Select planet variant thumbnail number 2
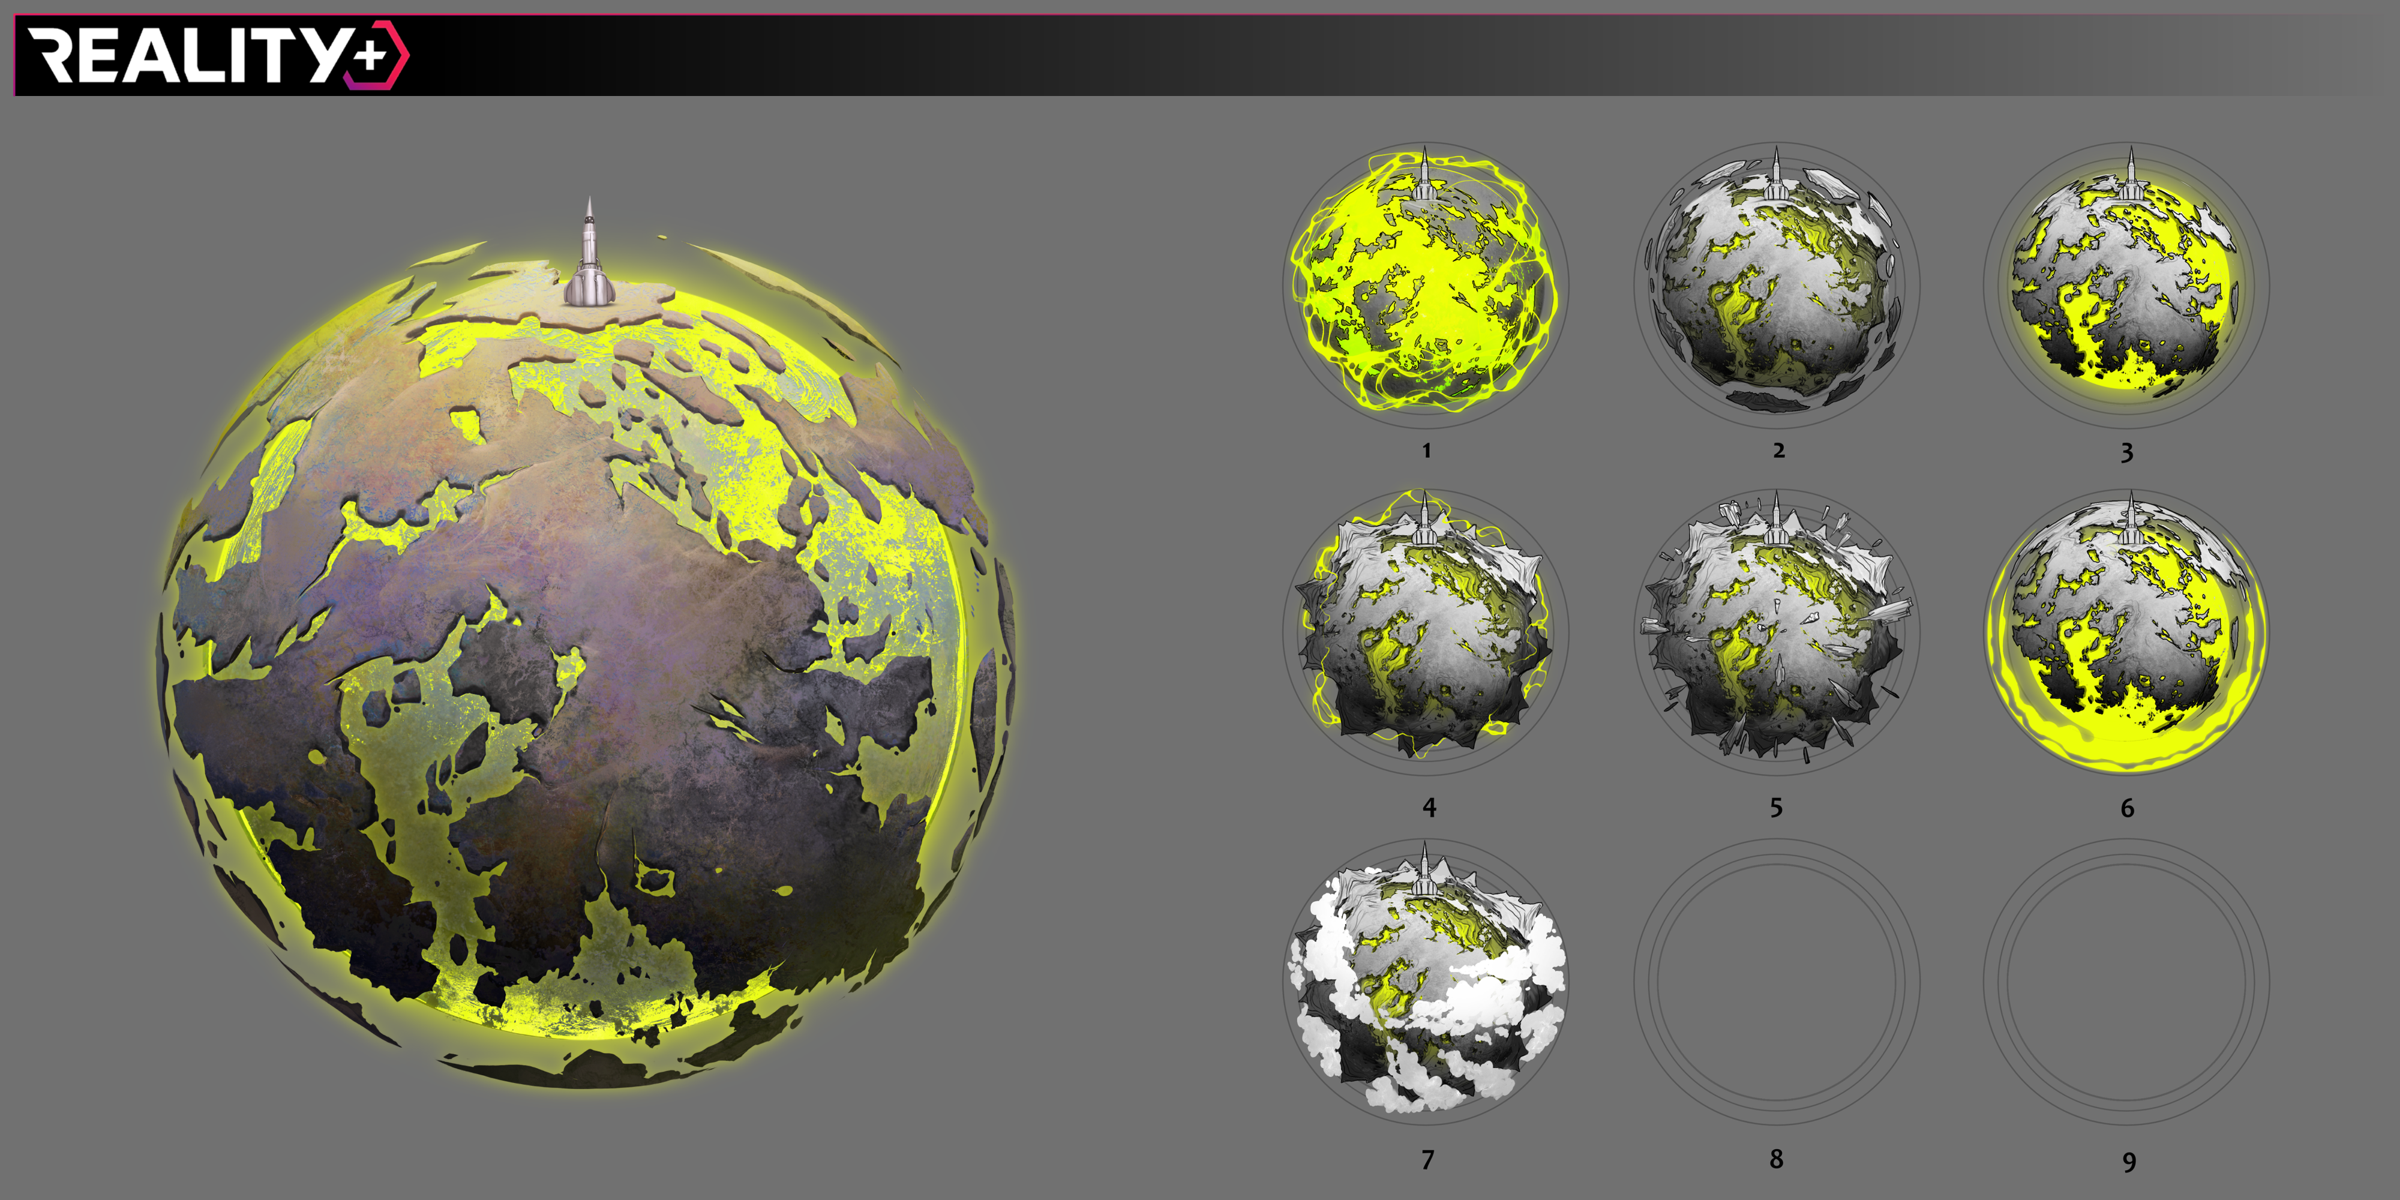 (1776, 285)
